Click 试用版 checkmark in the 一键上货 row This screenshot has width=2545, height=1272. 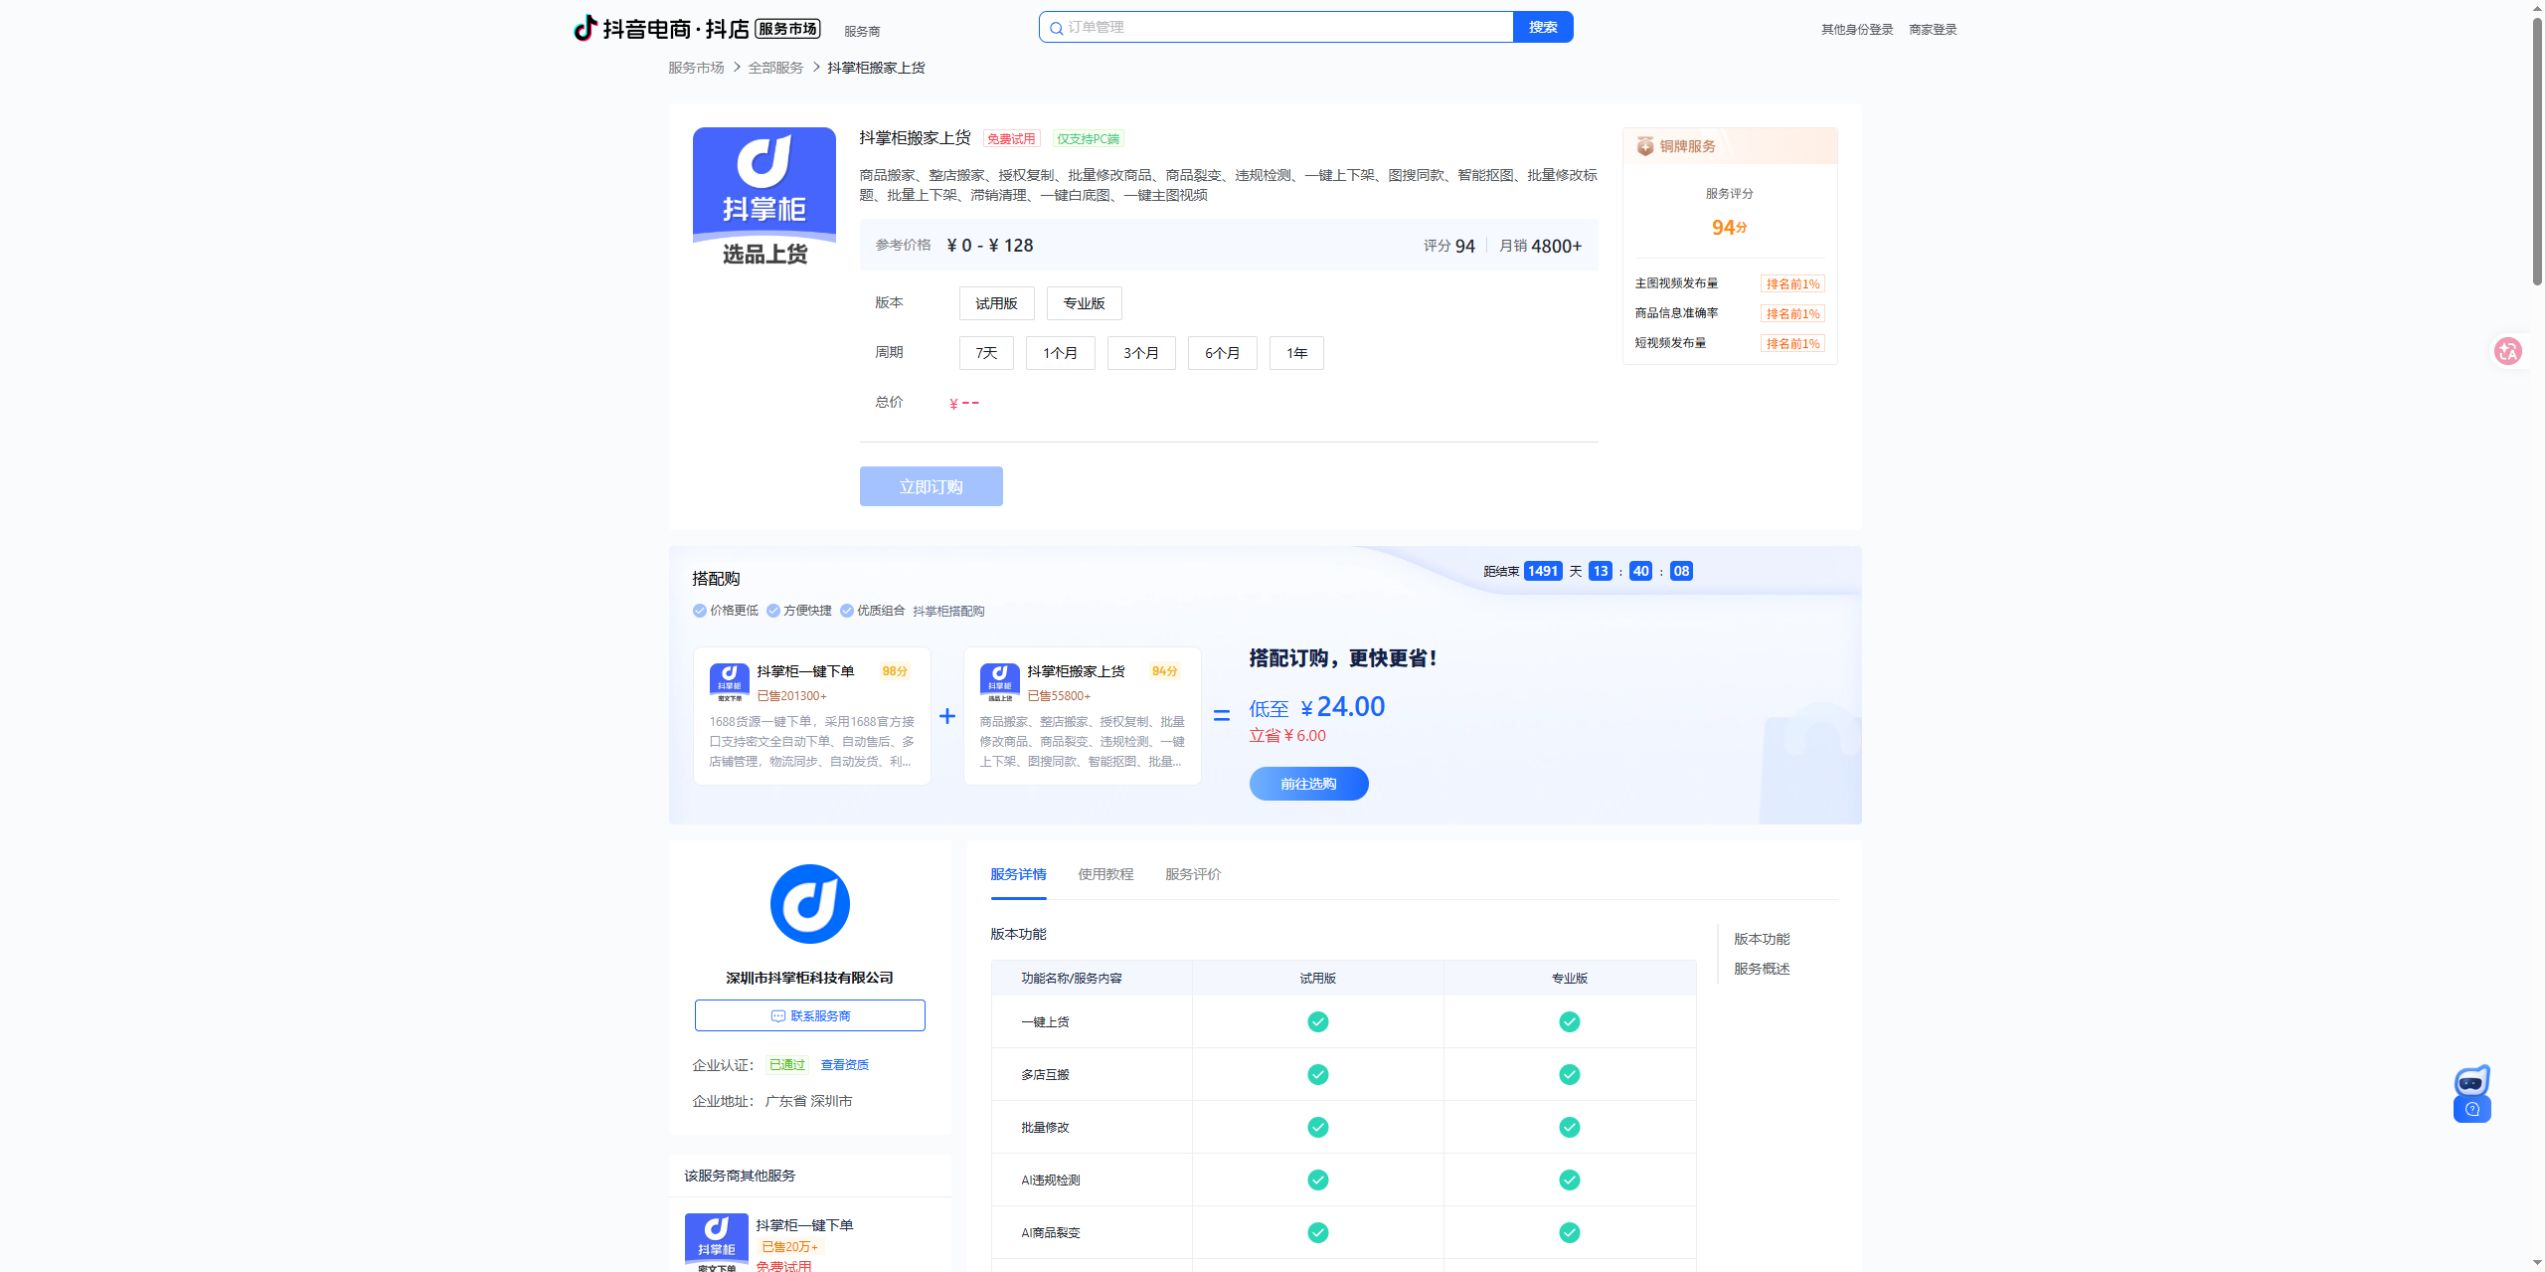click(x=1317, y=1022)
